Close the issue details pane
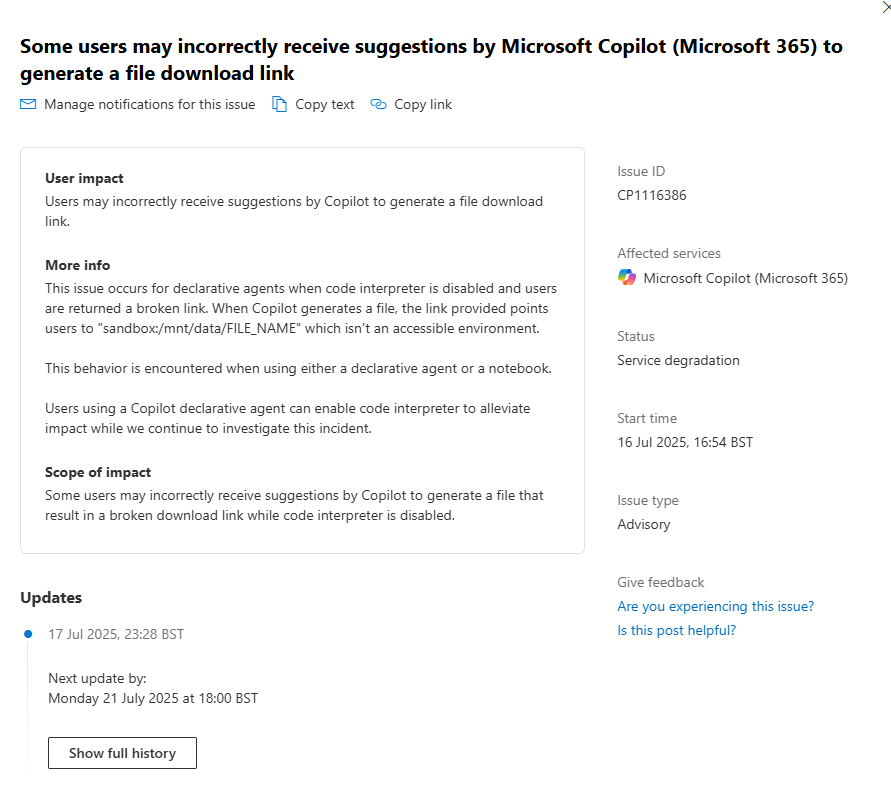This screenshot has height=796, width=891. tap(885, 7)
